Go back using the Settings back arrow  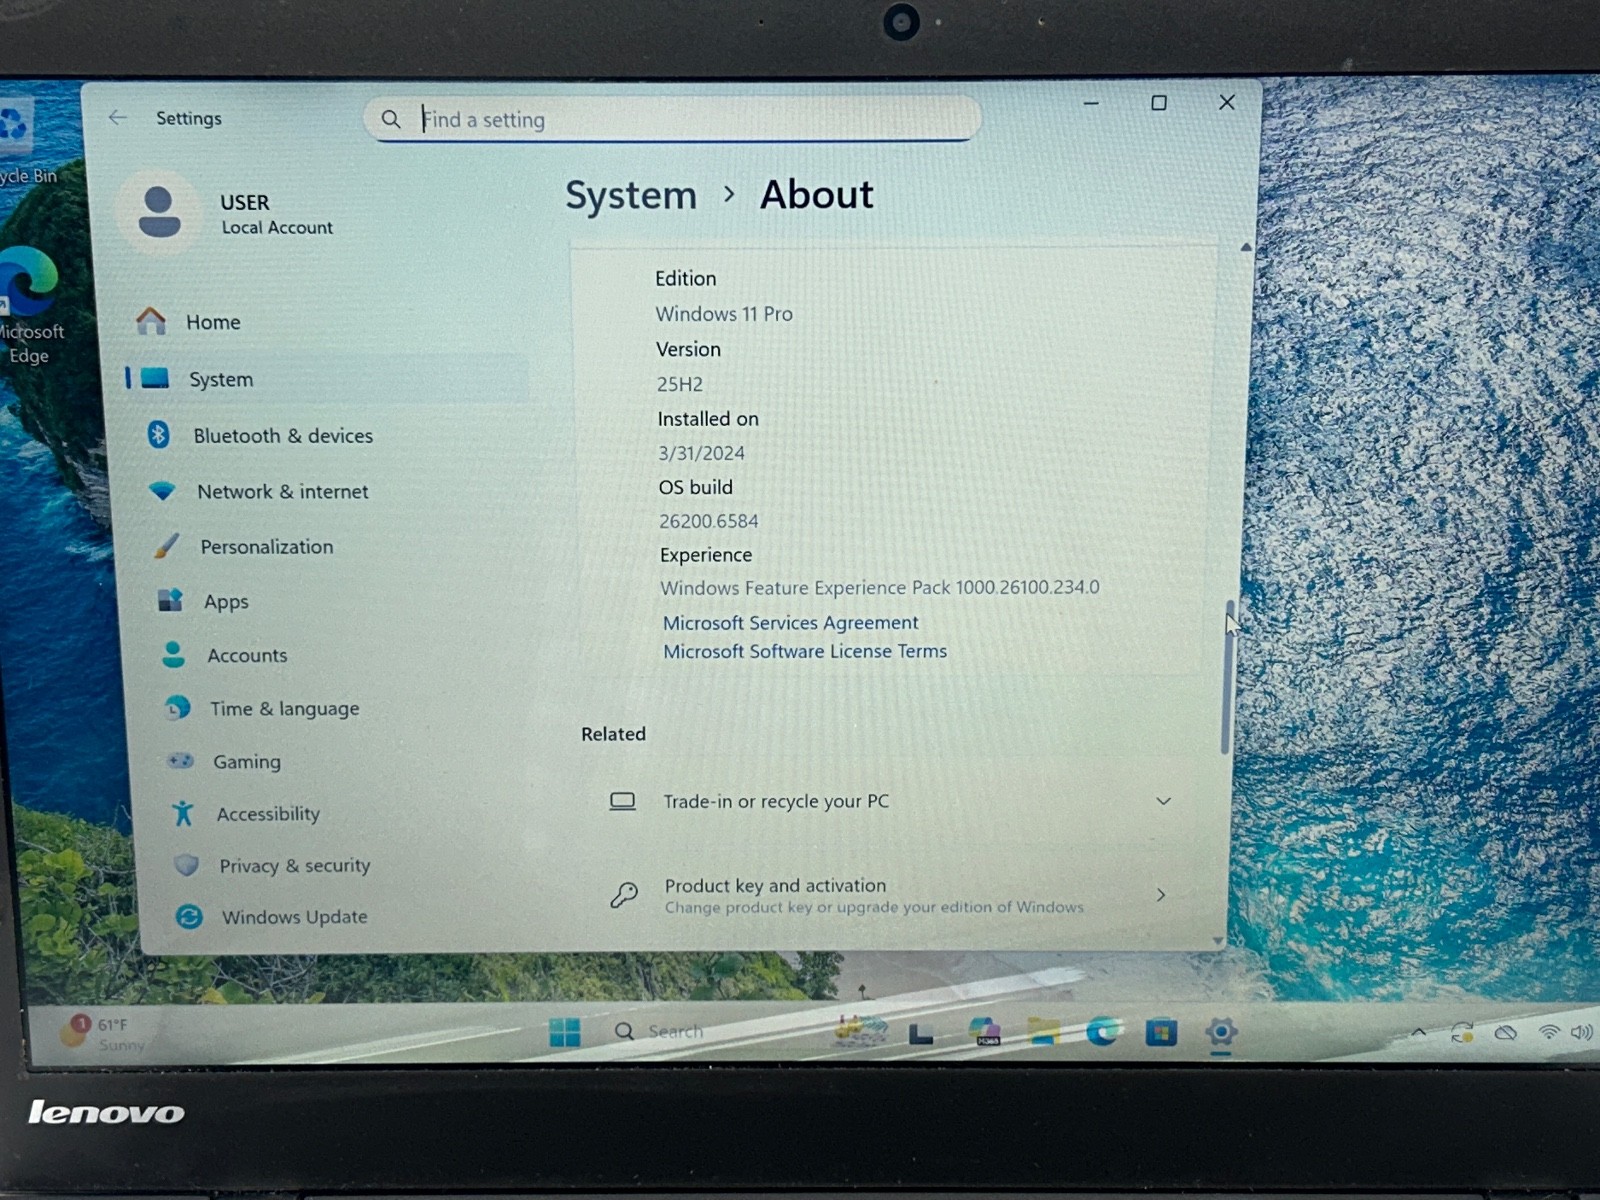117,118
